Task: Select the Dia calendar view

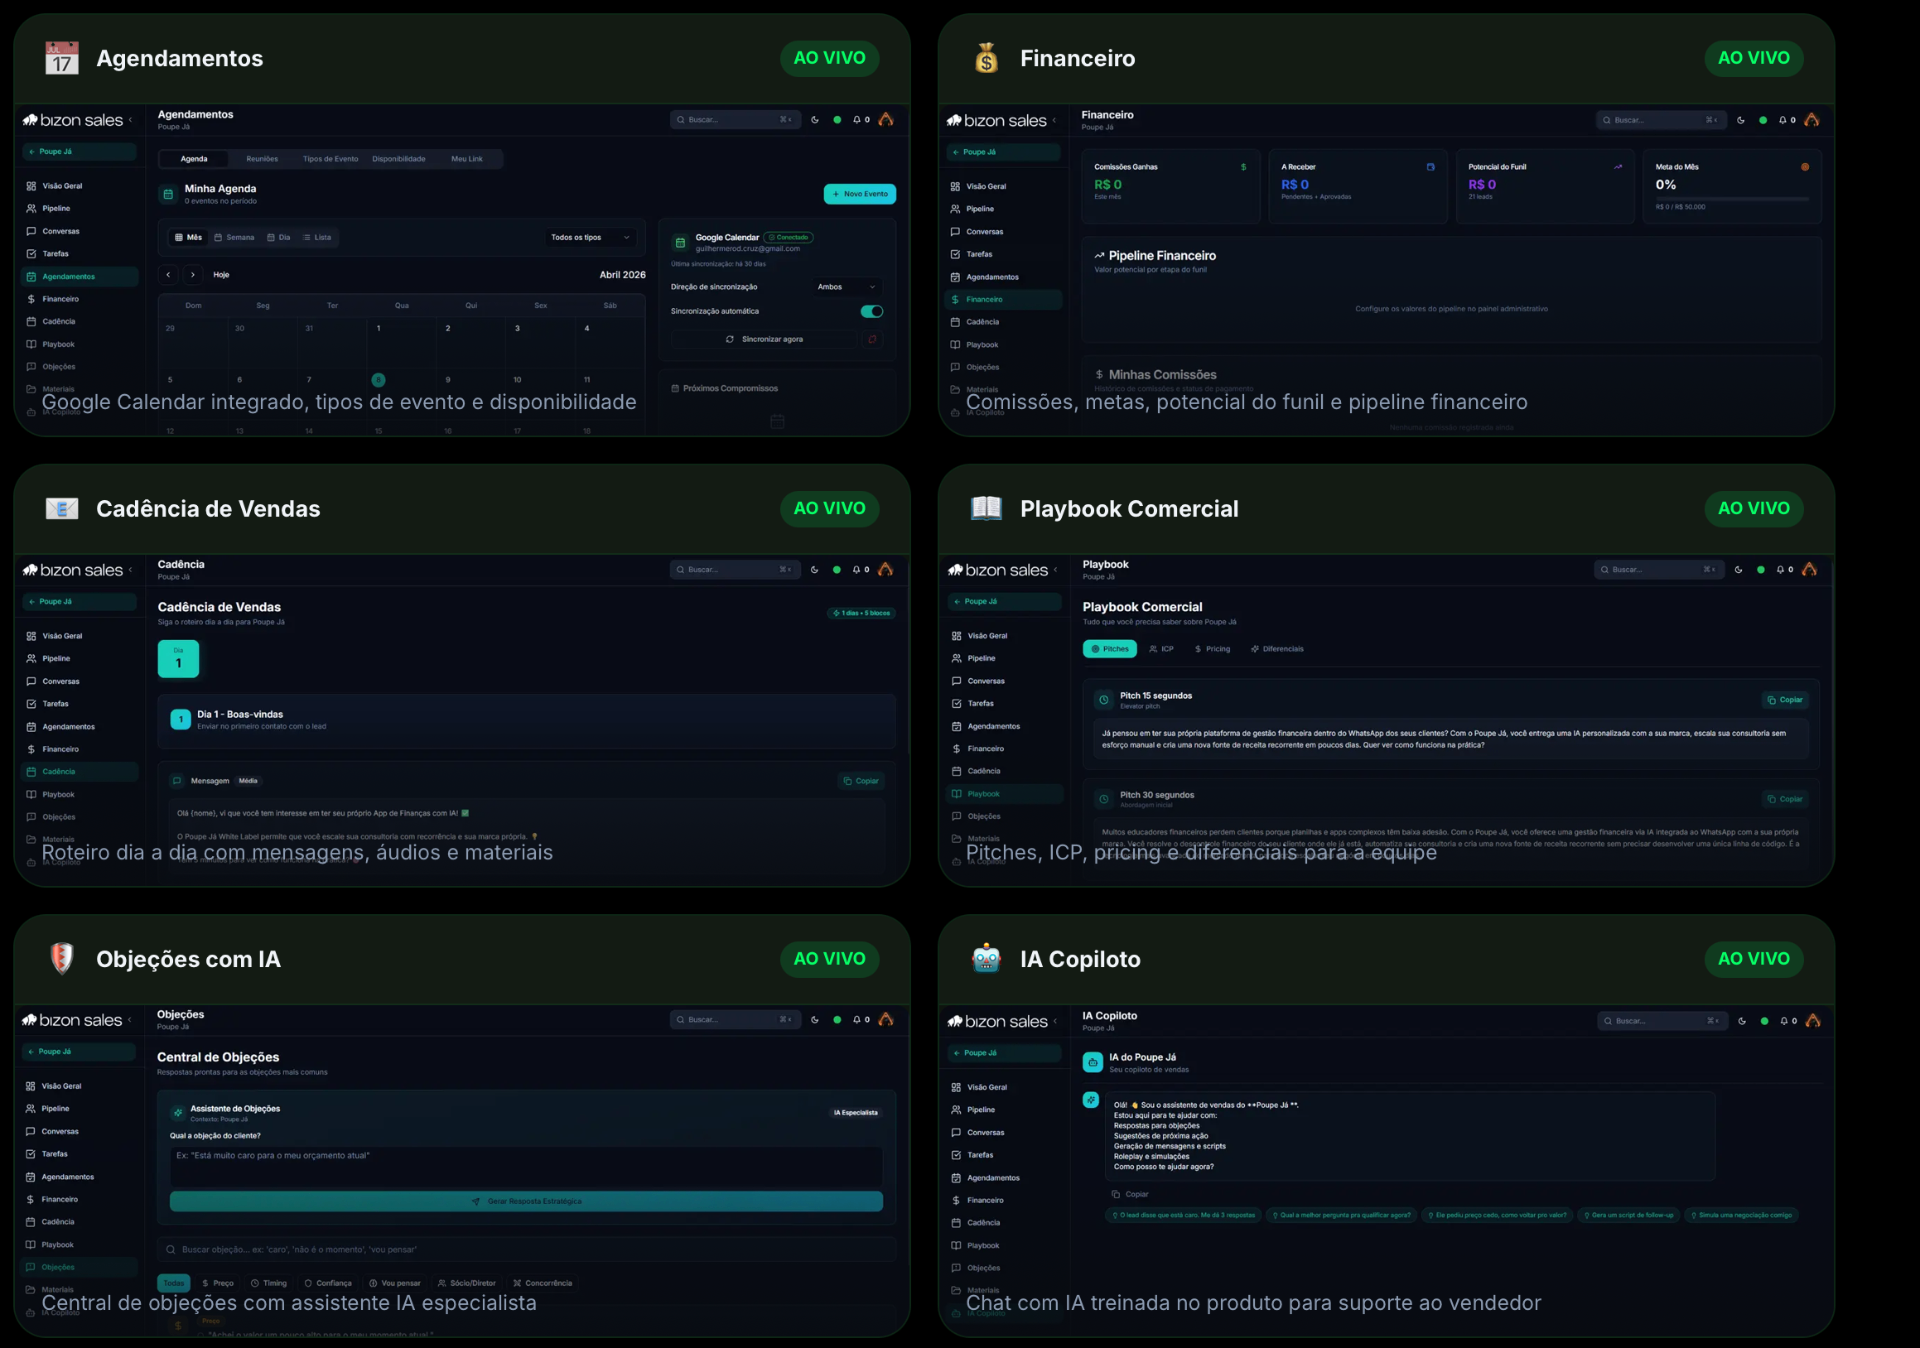Action: [x=279, y=237]
